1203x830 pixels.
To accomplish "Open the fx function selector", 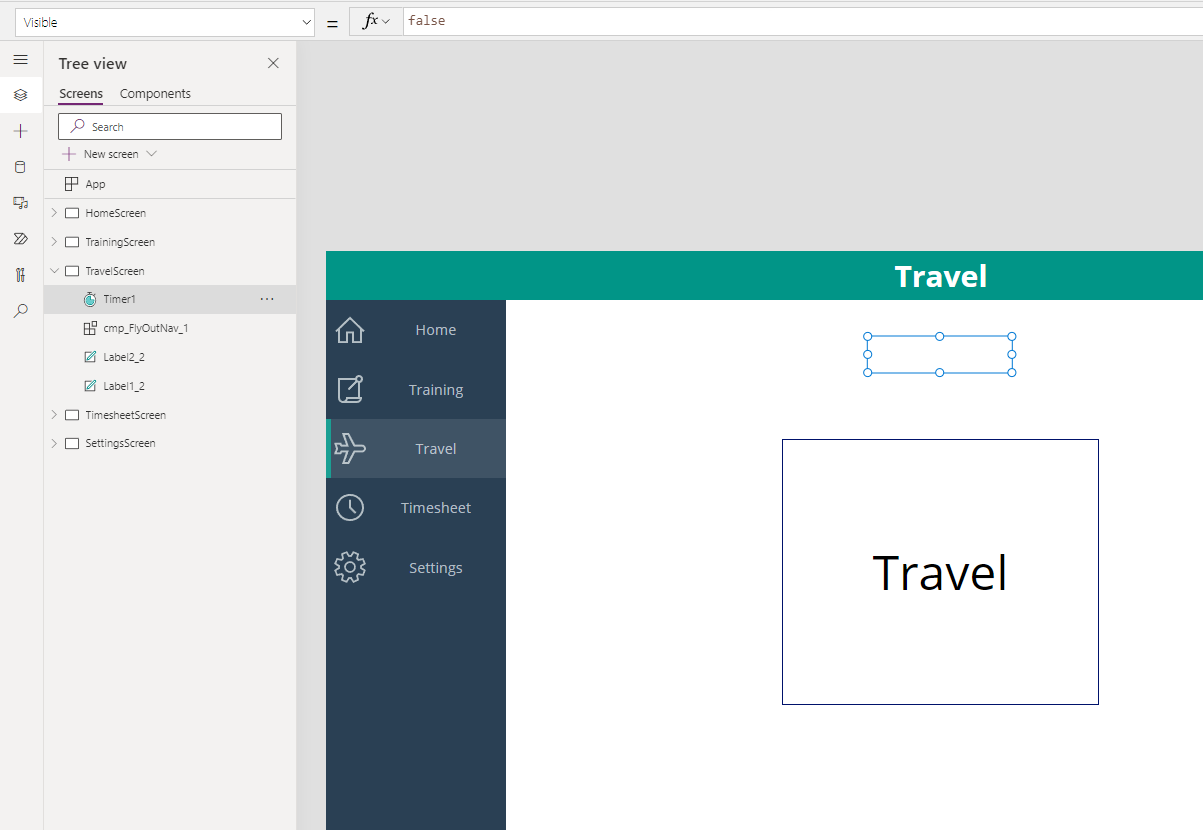I will 376,21.
